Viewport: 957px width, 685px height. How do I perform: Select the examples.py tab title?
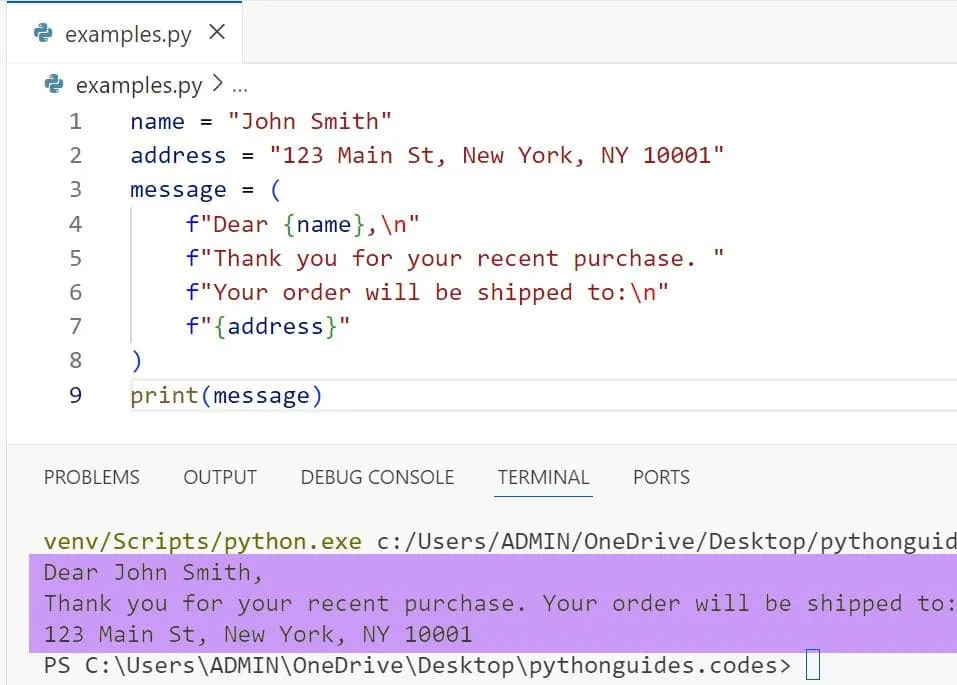(129, 34)
